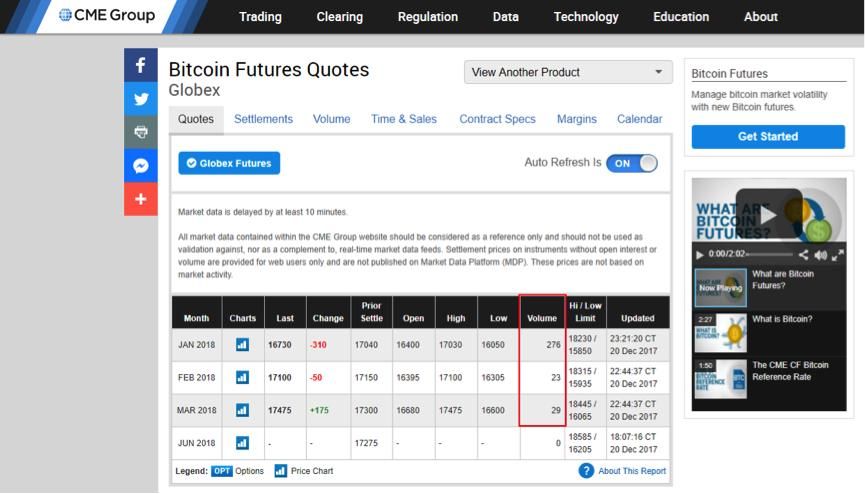Toggle the Globex Futures button

coord(229,163)
